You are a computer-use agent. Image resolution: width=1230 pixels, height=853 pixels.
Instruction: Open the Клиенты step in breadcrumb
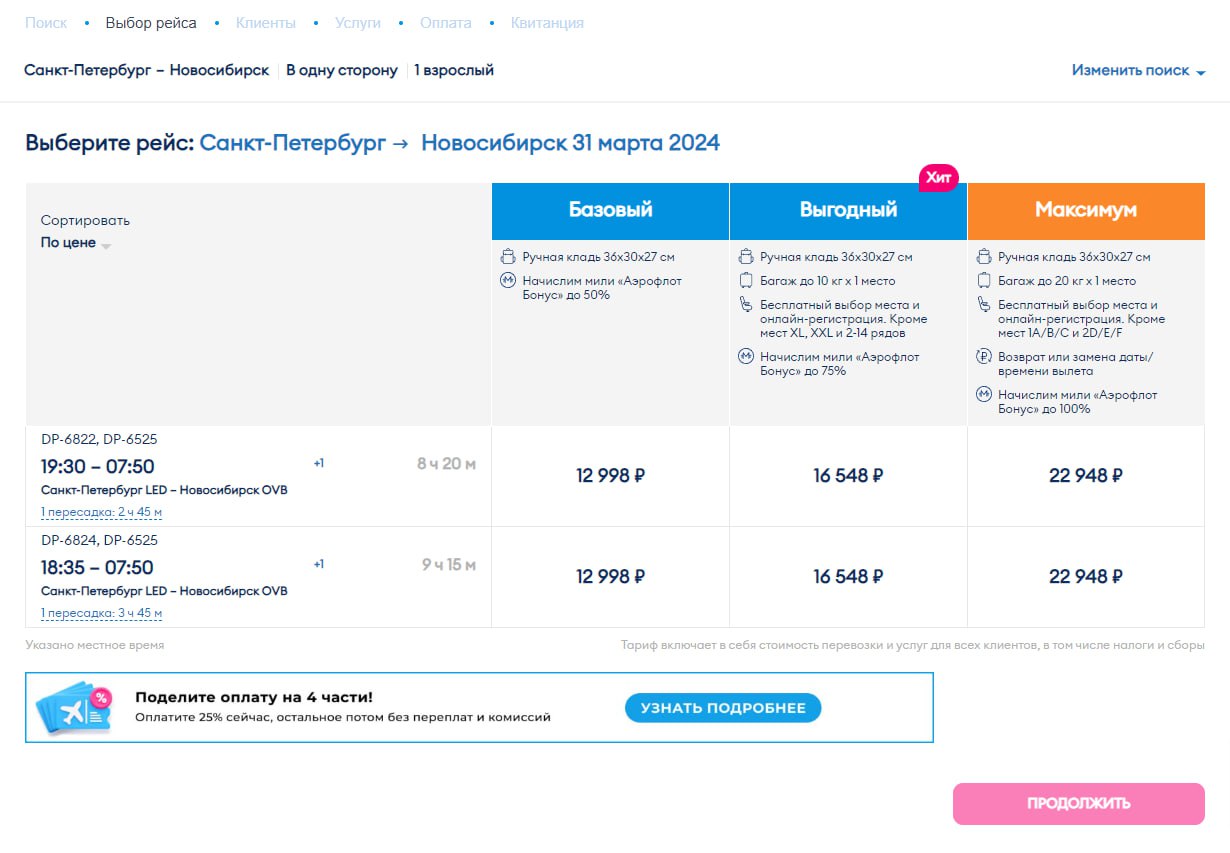[x=265, y=23]
